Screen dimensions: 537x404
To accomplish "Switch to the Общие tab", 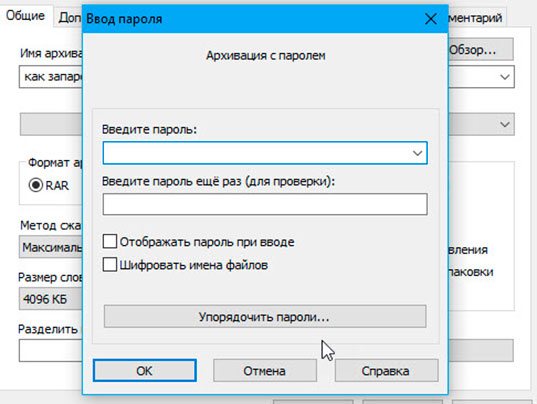I will (25, 16).
